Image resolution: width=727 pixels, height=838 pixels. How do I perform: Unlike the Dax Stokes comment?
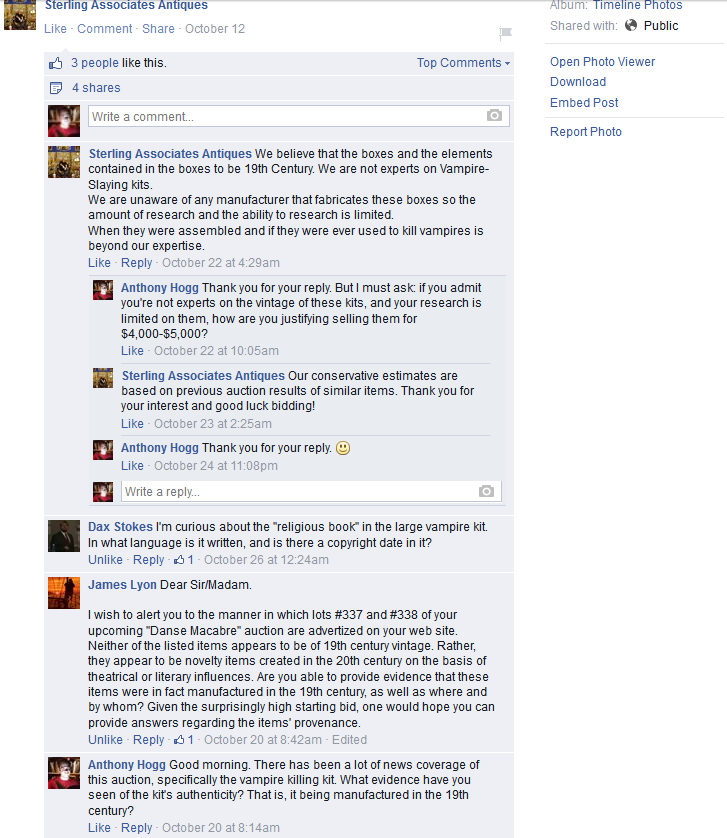pyautogui.click(x=105, y=560)
